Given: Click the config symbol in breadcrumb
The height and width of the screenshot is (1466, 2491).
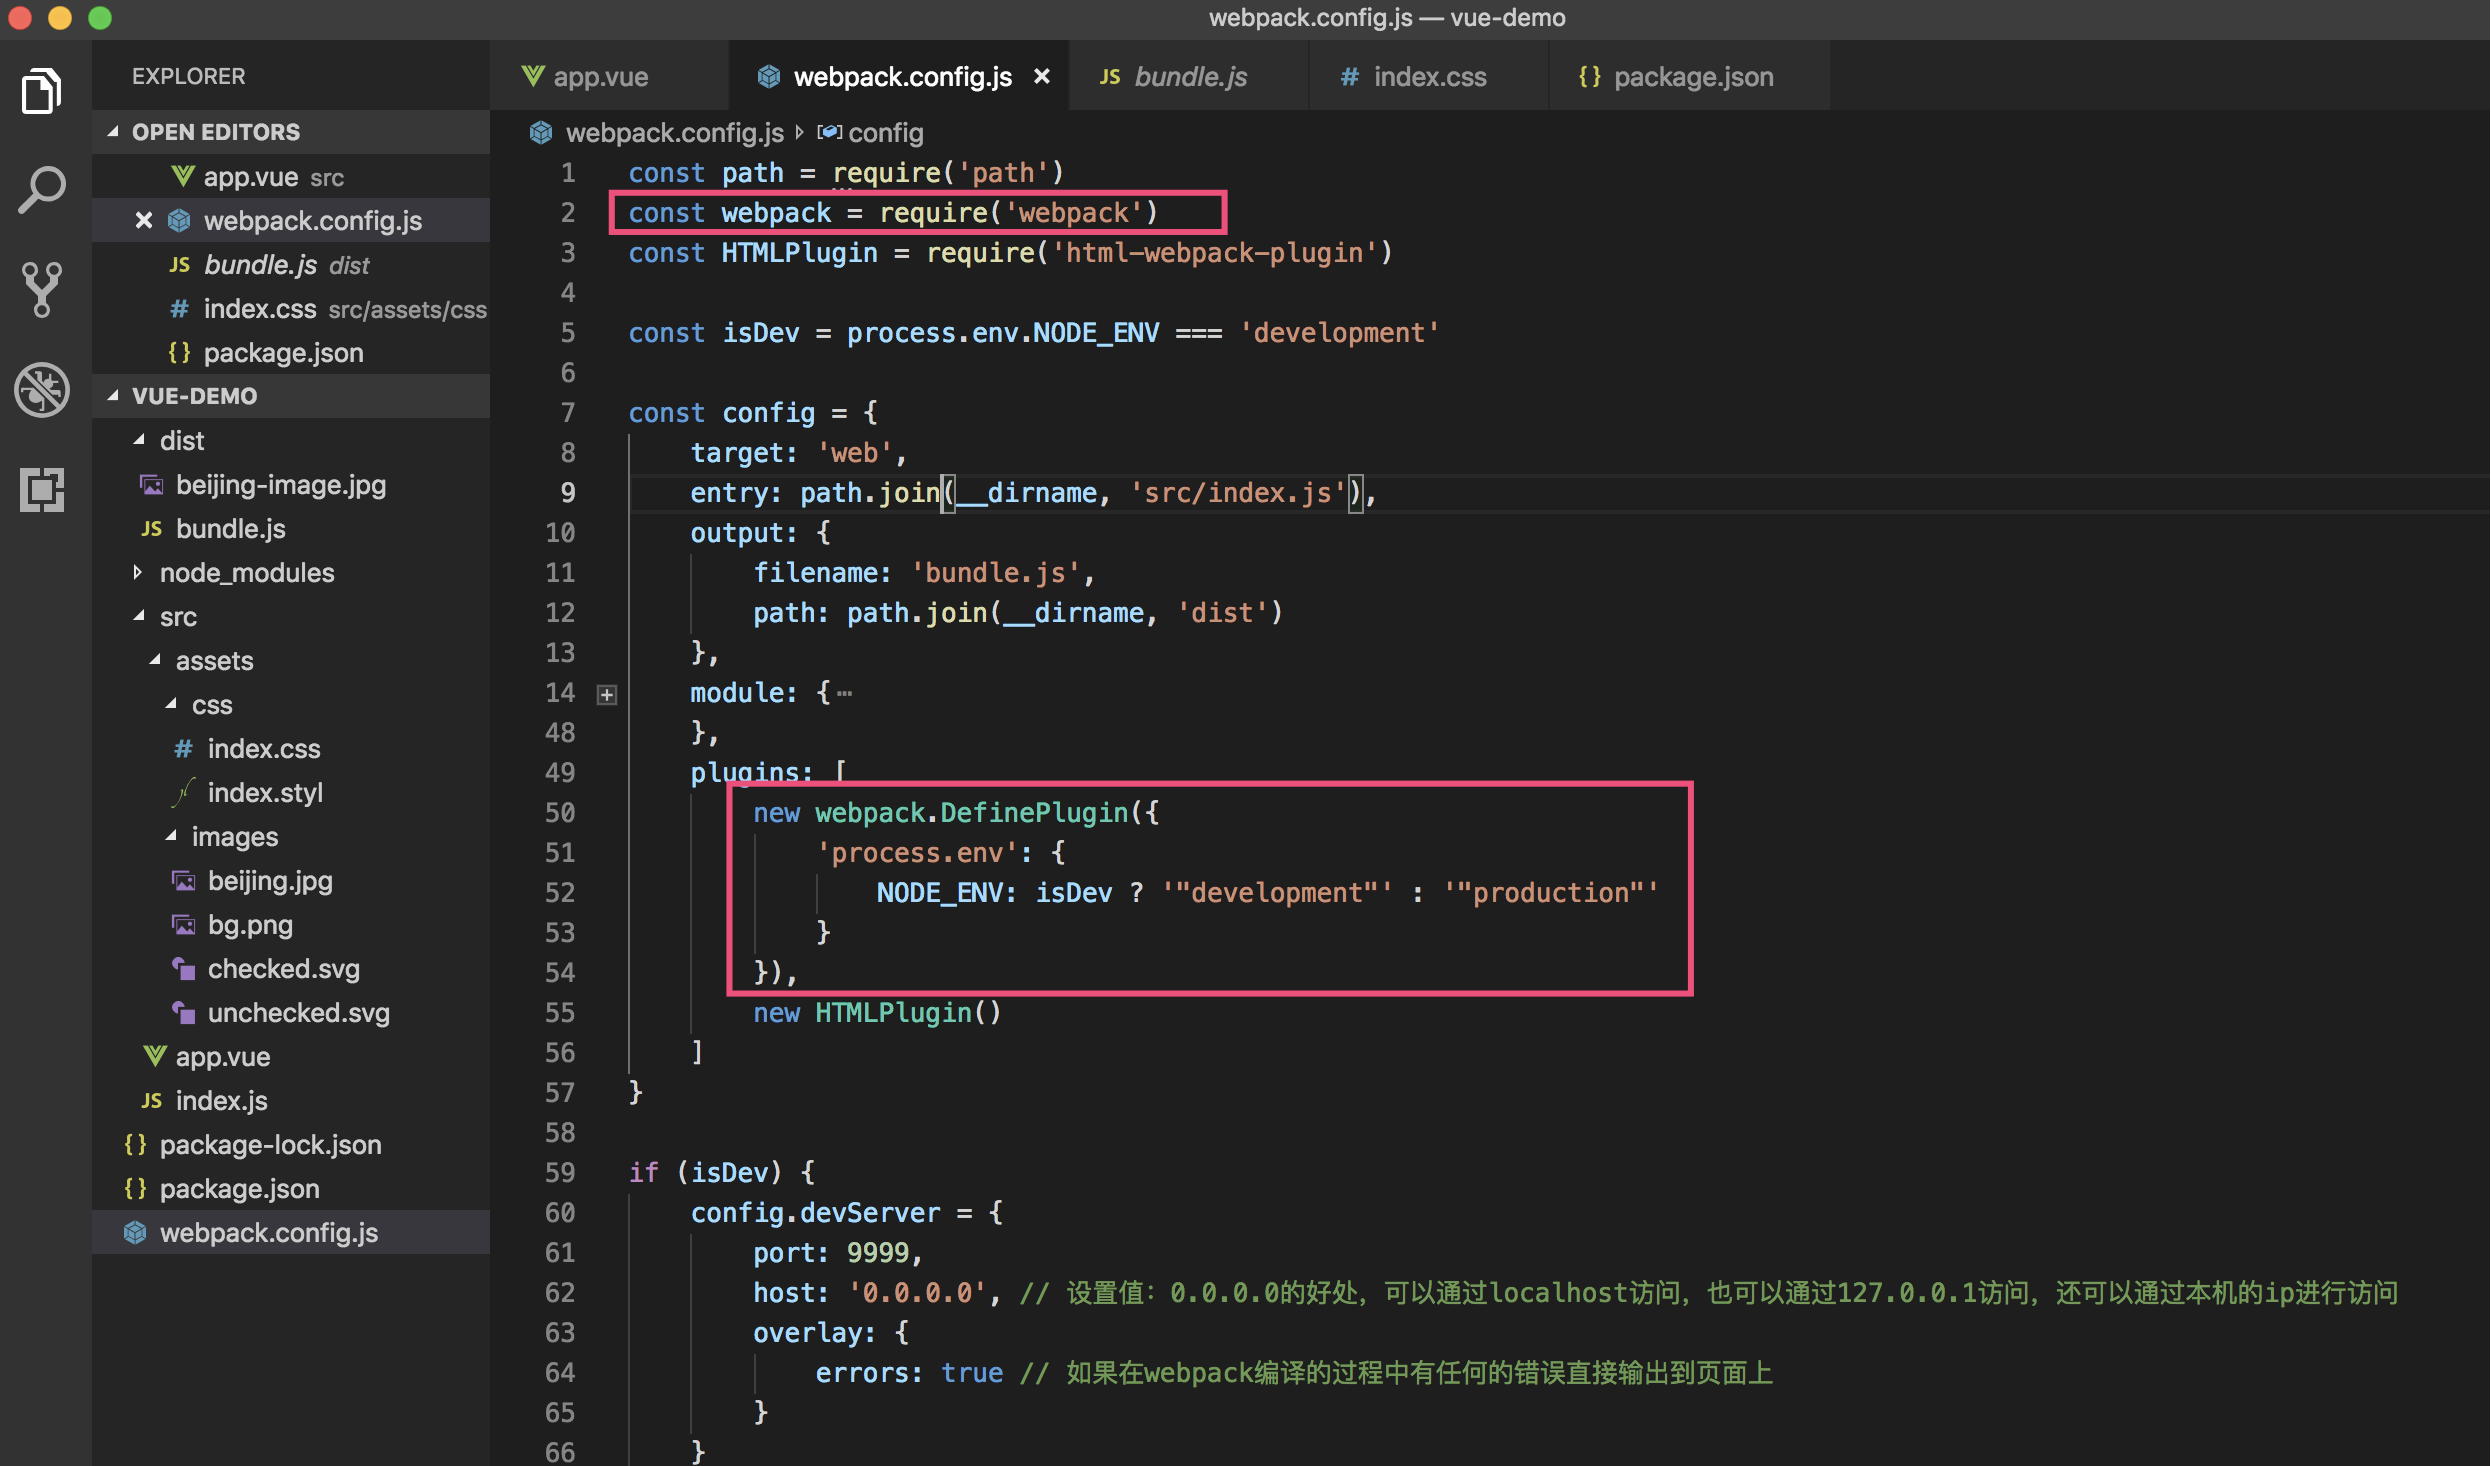Looking at the screenshot, I should (884, 133).
